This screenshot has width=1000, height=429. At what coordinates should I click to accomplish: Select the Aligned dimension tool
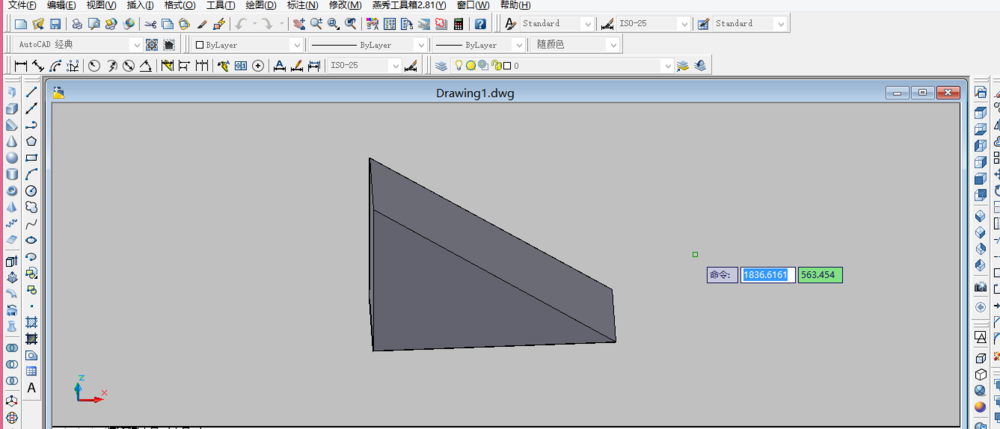(x=38, y=66)
